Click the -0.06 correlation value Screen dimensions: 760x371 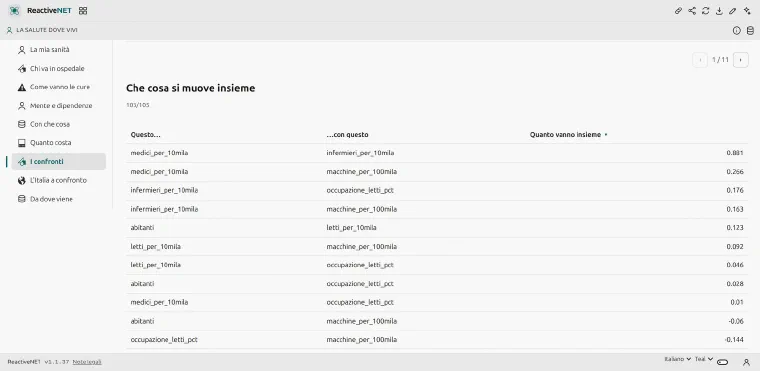(736, 321)
